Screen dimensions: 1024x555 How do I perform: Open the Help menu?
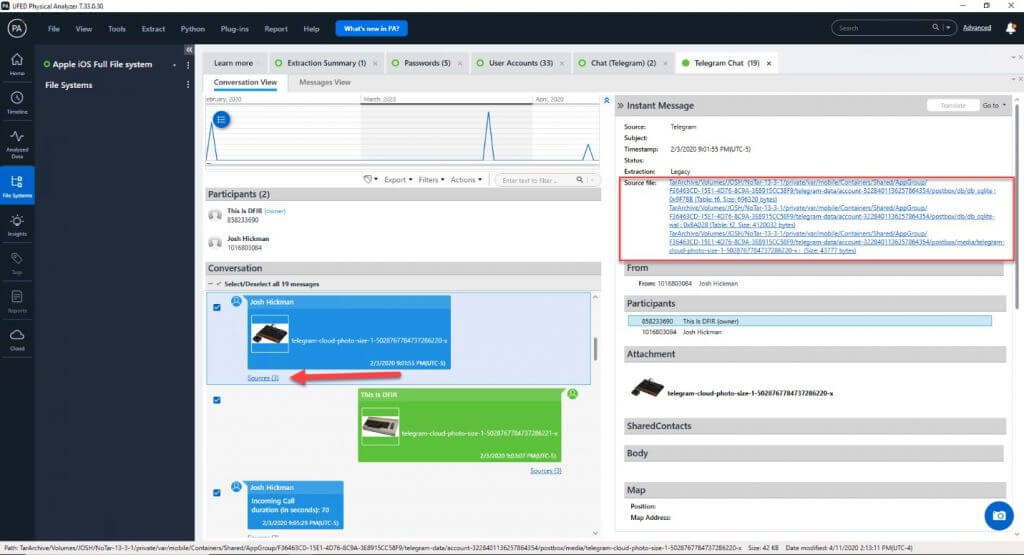pos(312,29)
